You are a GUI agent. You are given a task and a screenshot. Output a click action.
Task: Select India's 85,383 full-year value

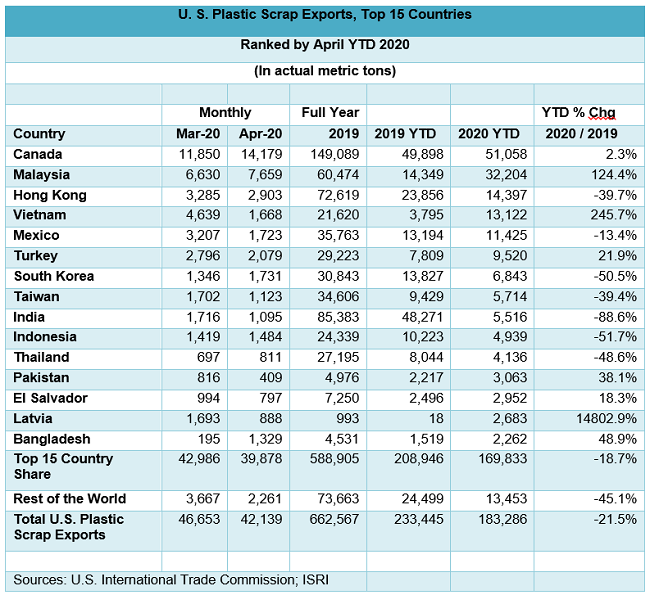(337, 317)
